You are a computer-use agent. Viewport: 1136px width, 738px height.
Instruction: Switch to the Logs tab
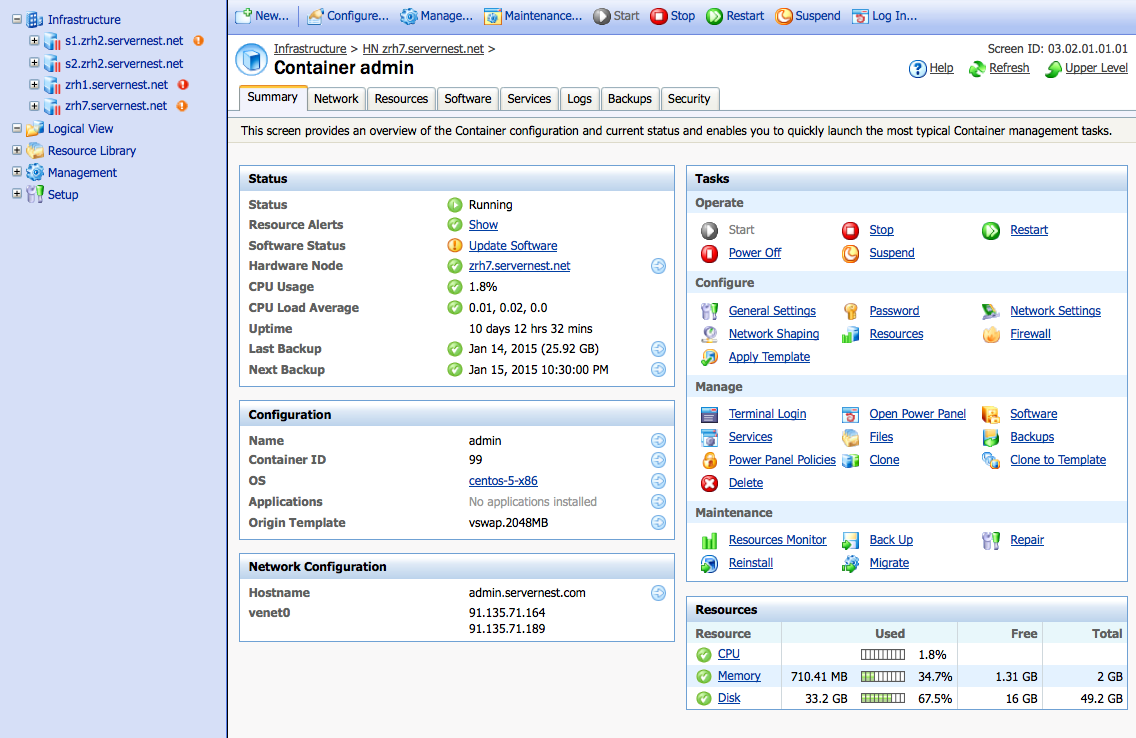point(580,98)
